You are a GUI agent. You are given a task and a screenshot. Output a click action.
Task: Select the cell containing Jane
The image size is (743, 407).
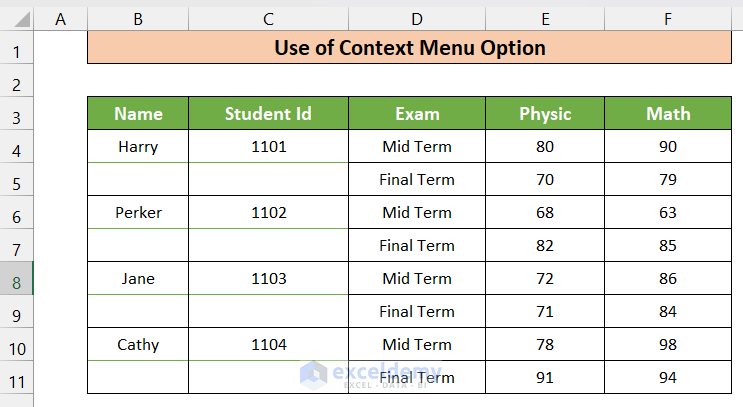(138, 279)
